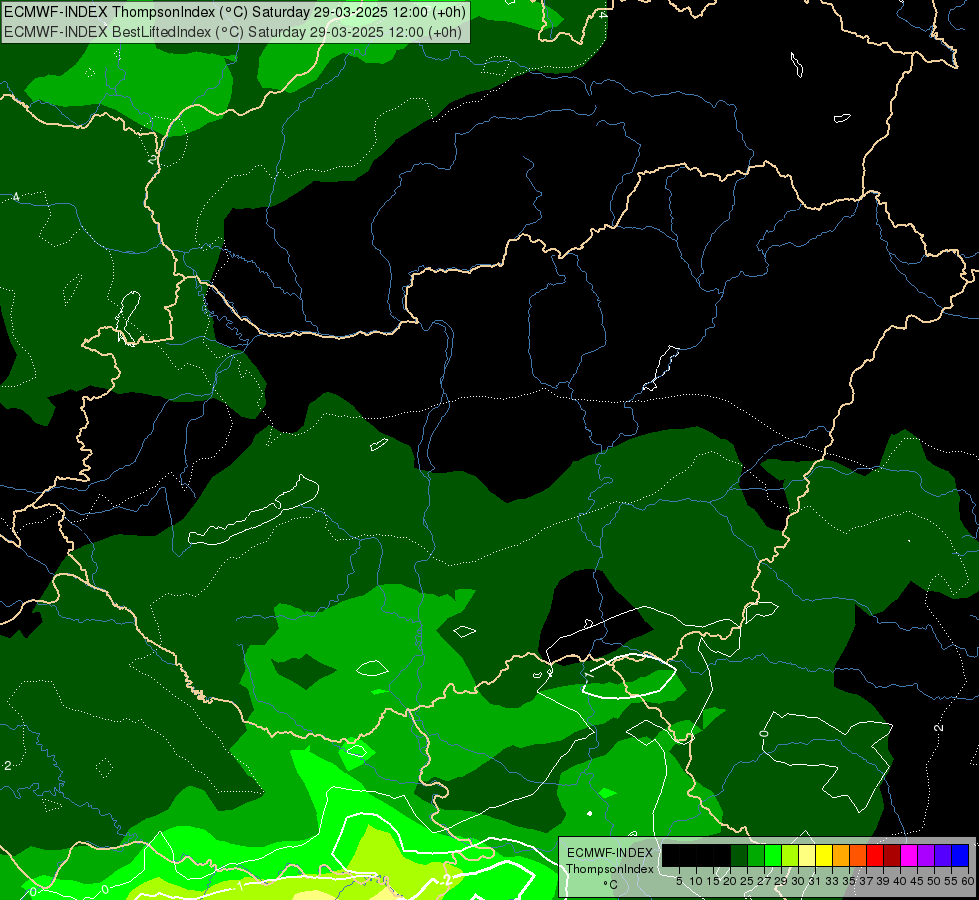Click legend scale value 30
The width and height of the screenshot is (979, 900).
click(x=798, y=881)
